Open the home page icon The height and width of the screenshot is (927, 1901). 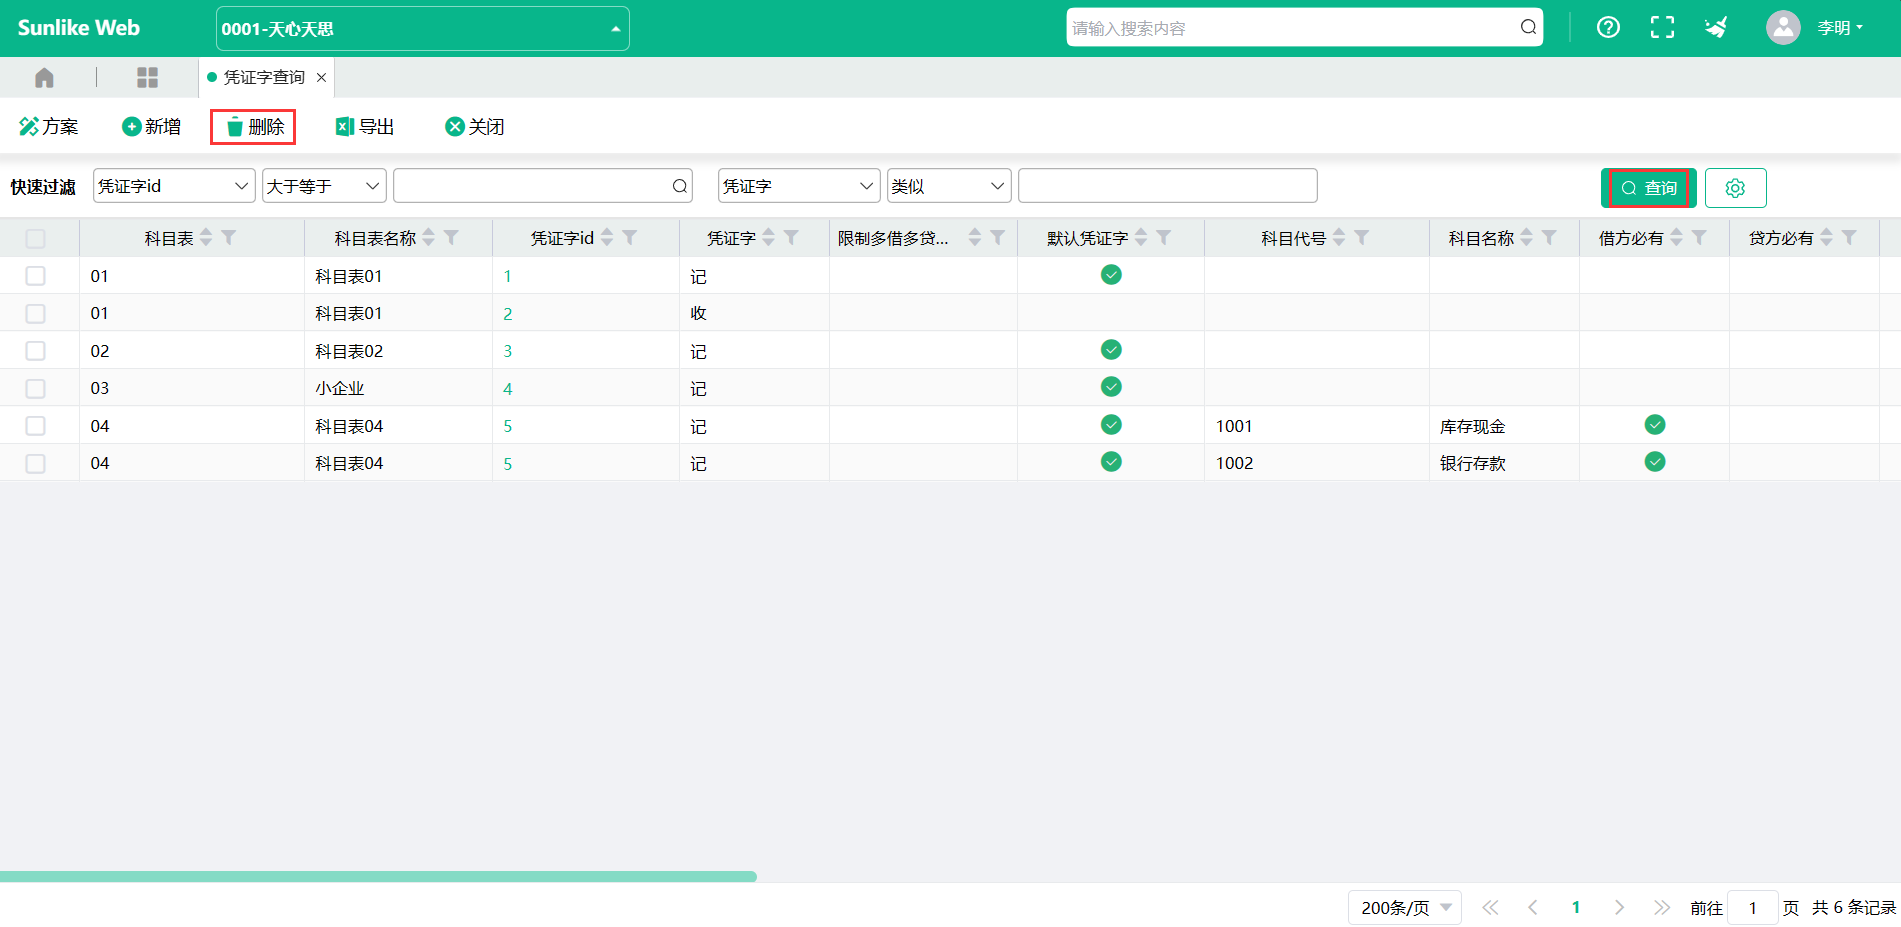(44, 78)
